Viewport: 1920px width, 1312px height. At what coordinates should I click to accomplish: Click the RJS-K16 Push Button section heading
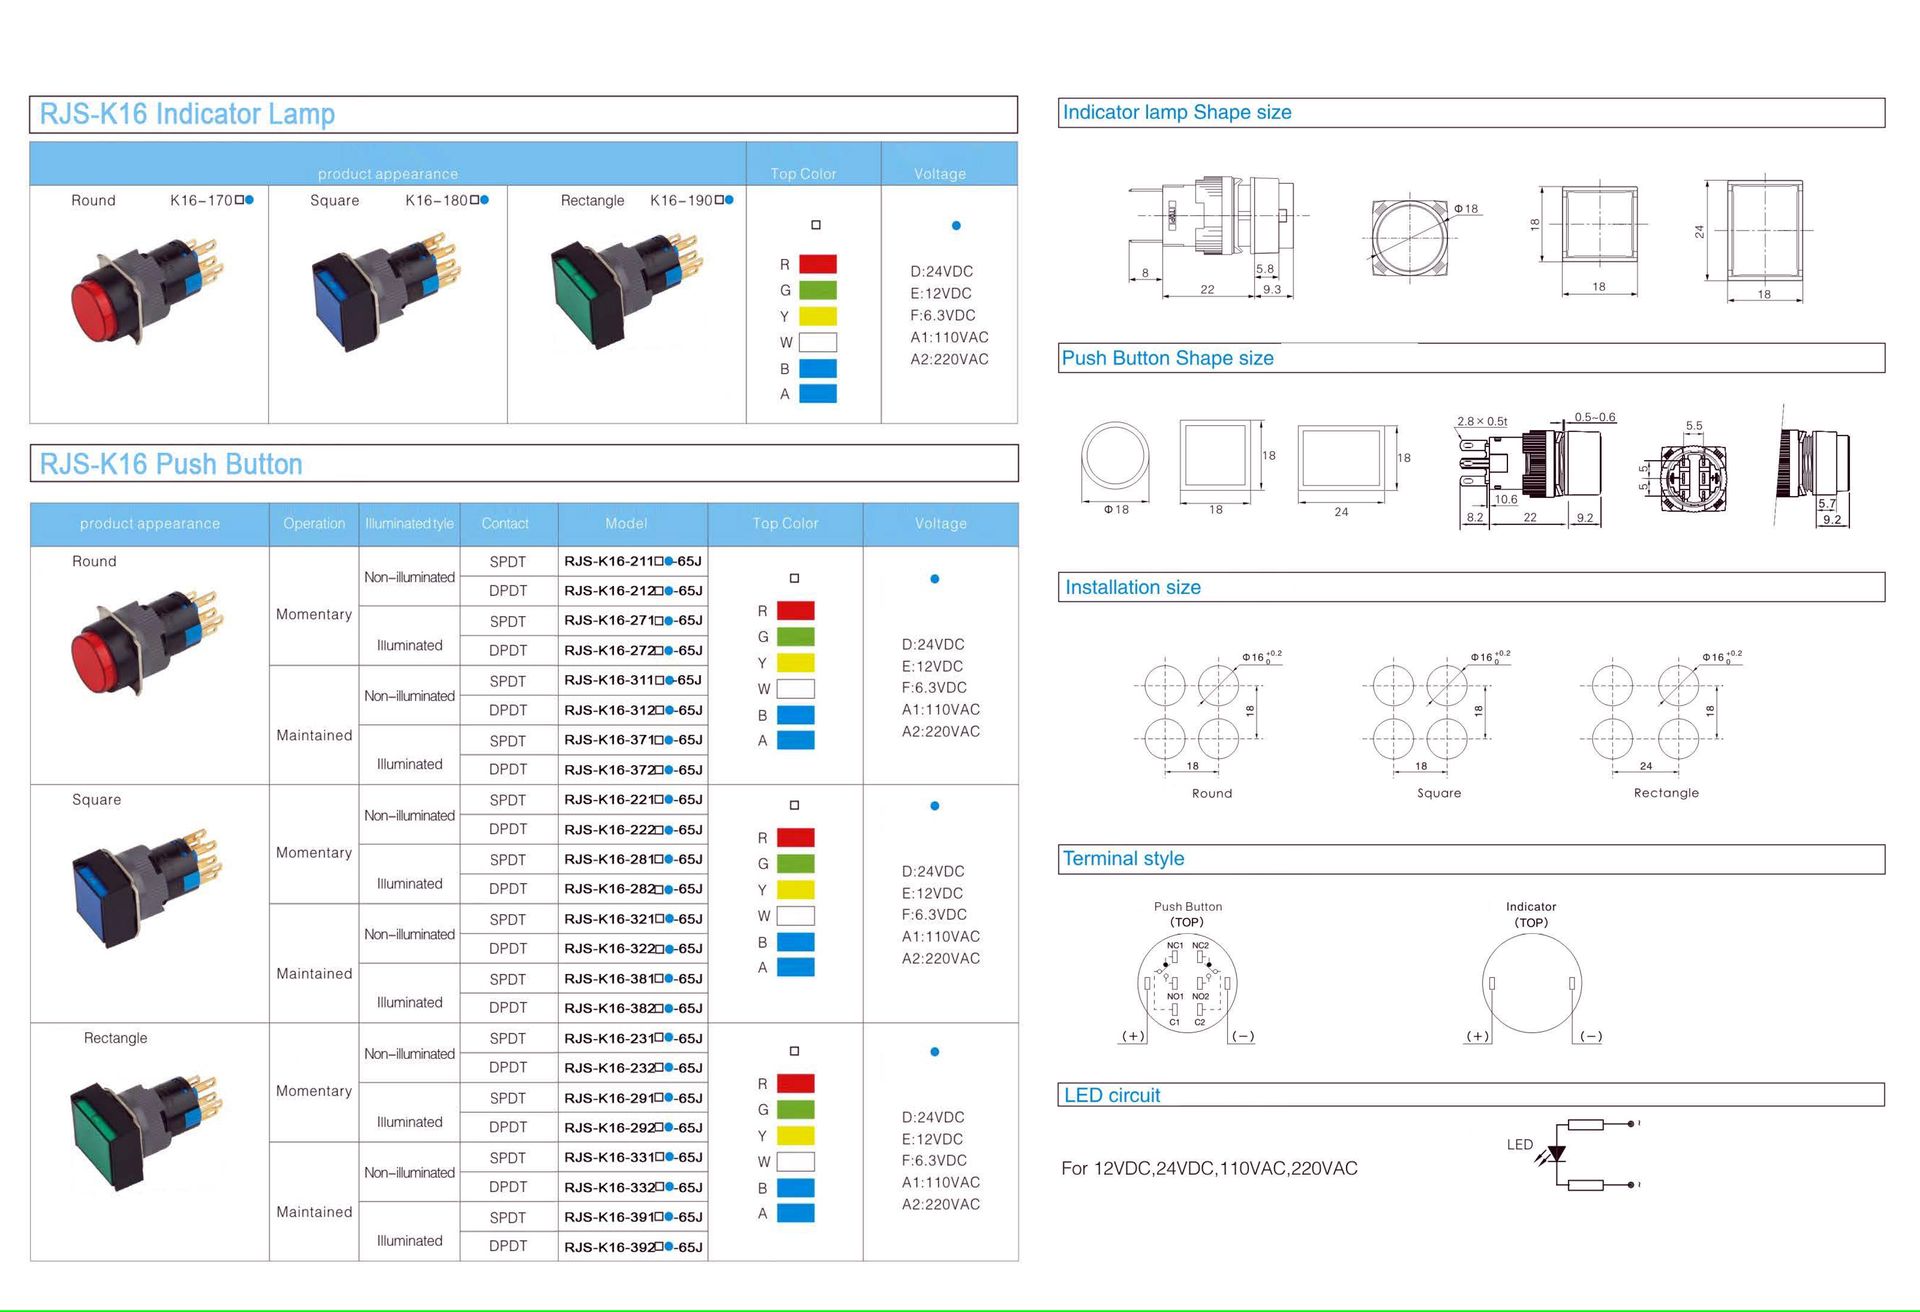(x=171, y=464)
